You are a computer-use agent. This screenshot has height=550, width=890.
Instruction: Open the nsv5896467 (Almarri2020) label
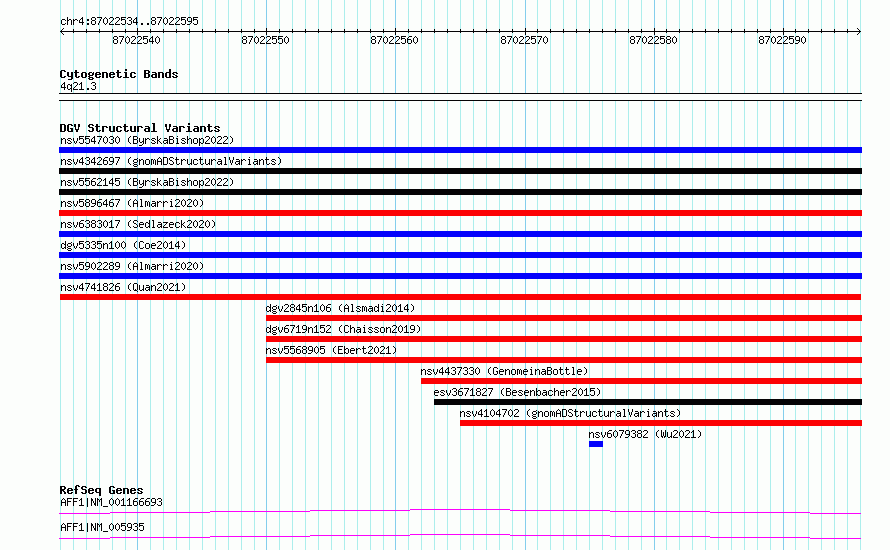coord(132,203)
